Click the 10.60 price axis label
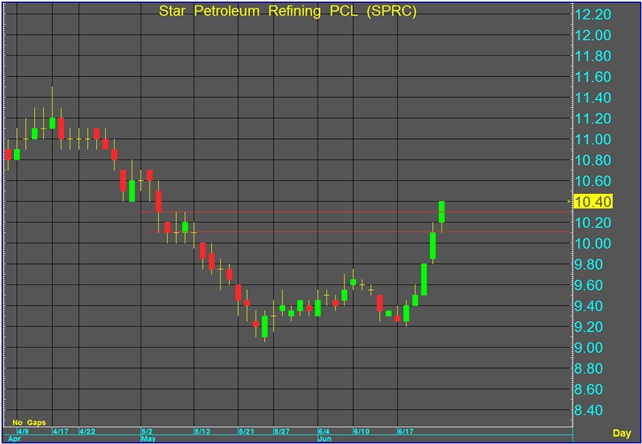This screenshot has width=642, height=444. click(593, 181)
